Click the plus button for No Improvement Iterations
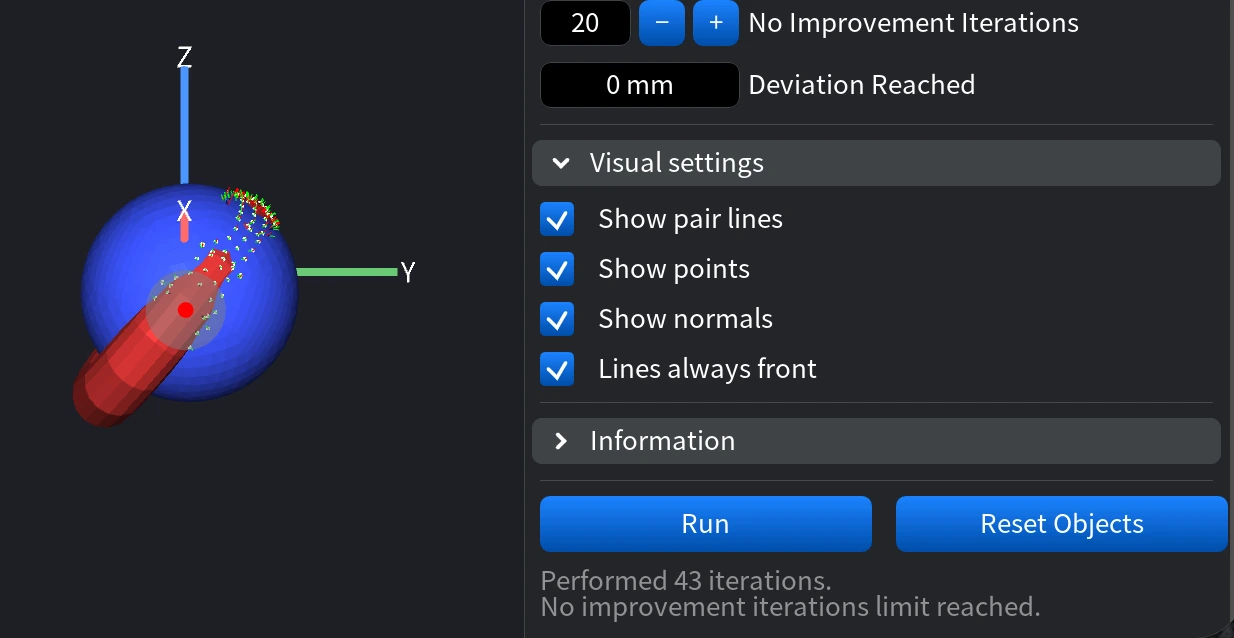 coord(716,23)
